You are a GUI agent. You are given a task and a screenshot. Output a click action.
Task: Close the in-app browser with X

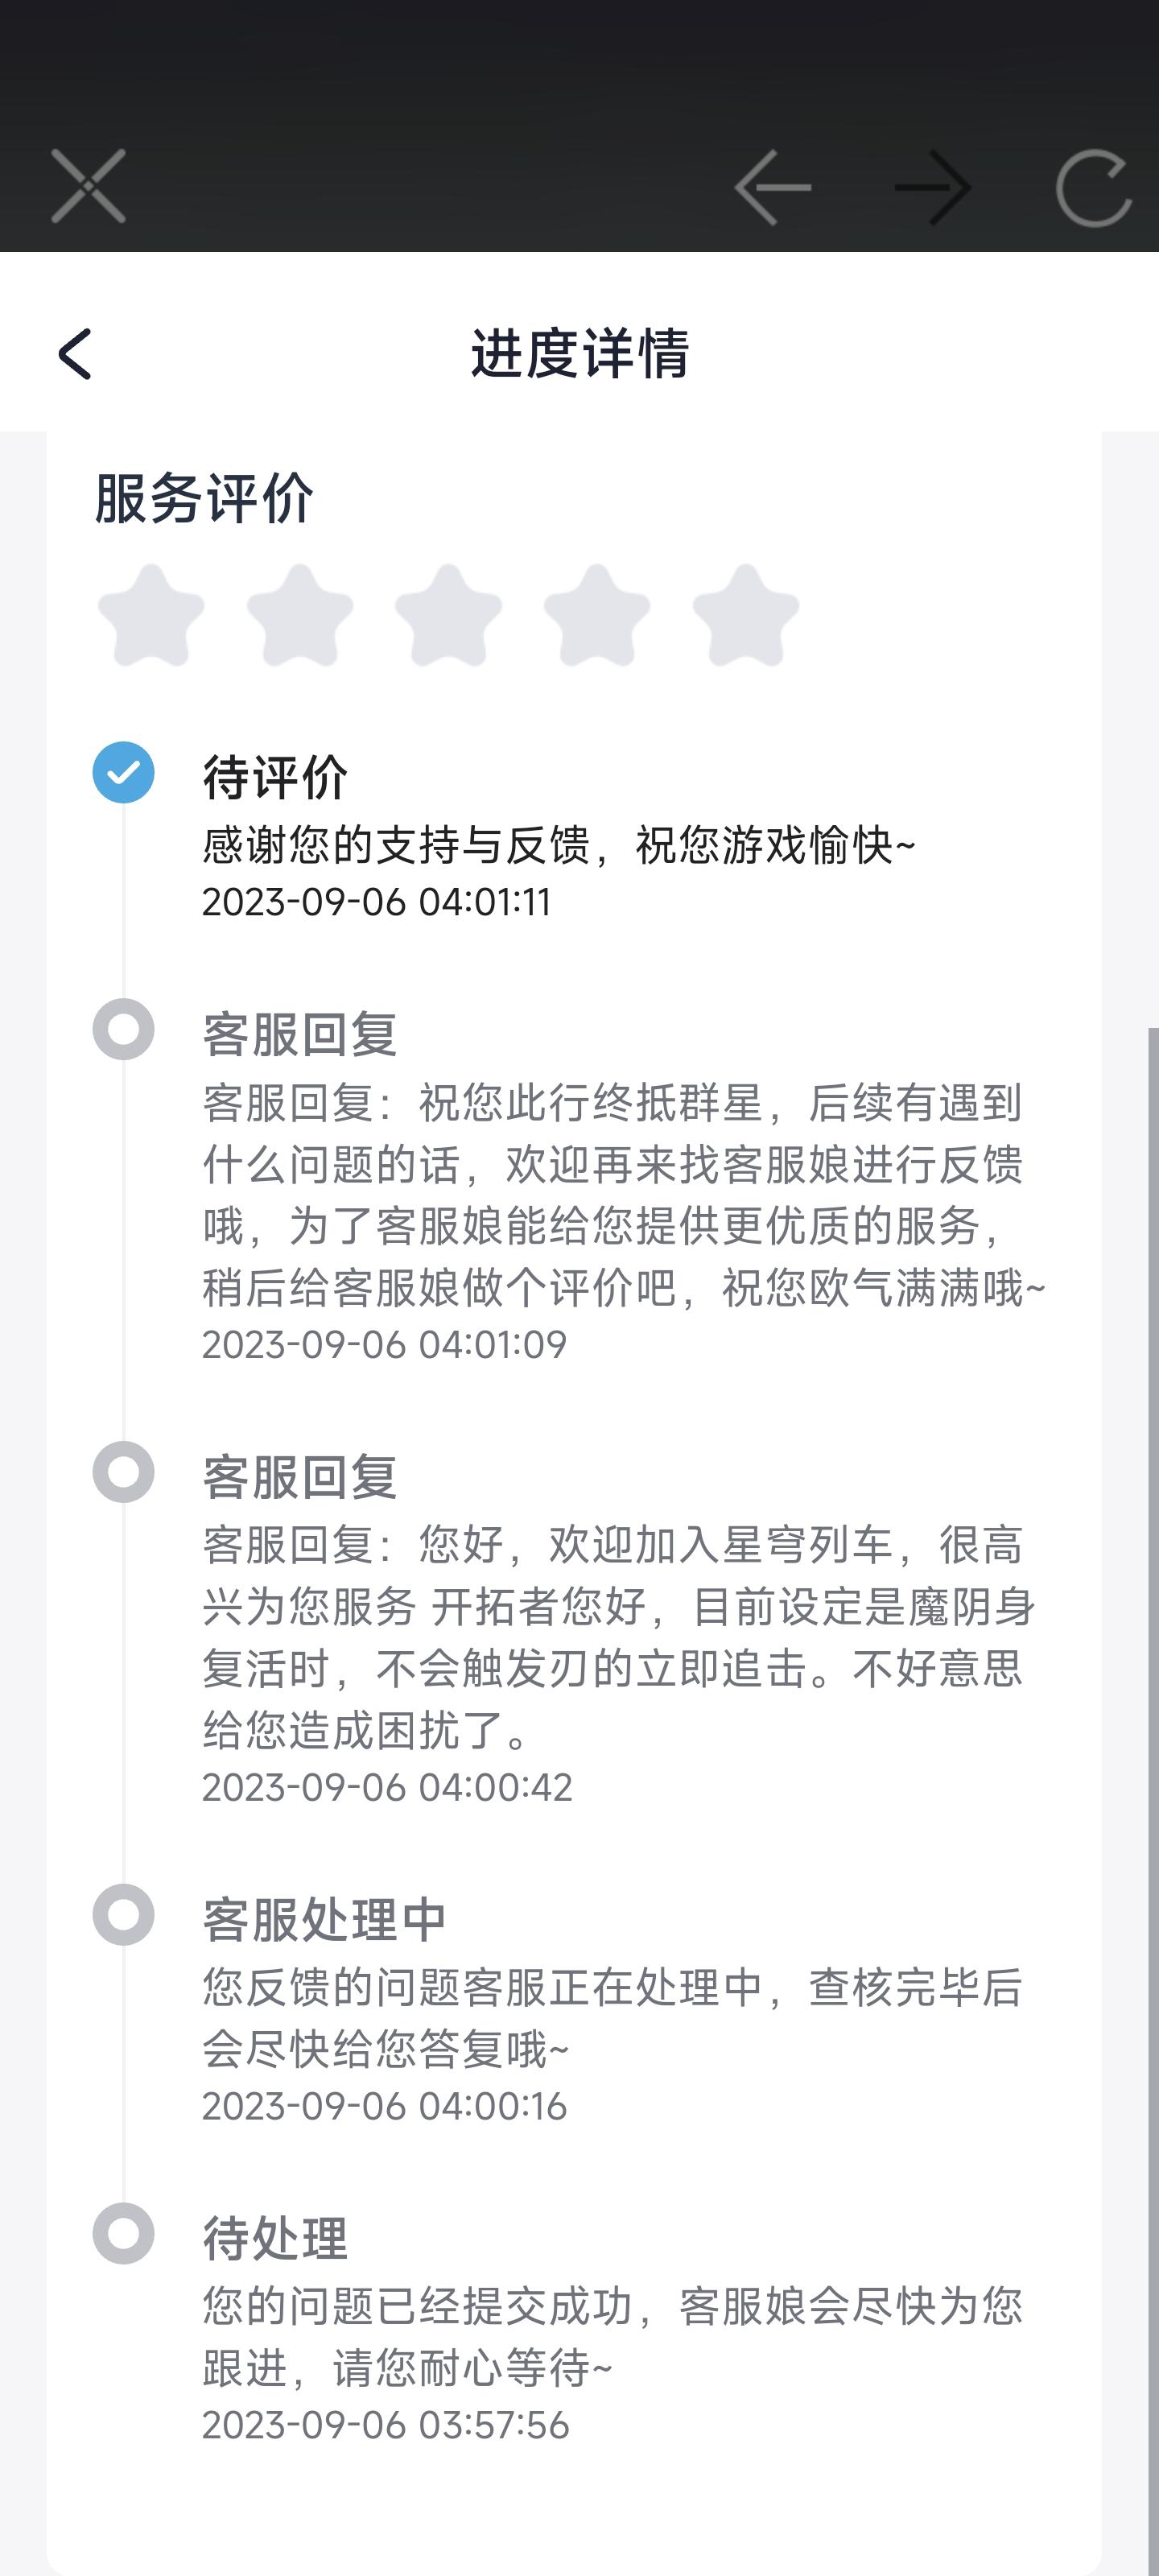point(88,186)
